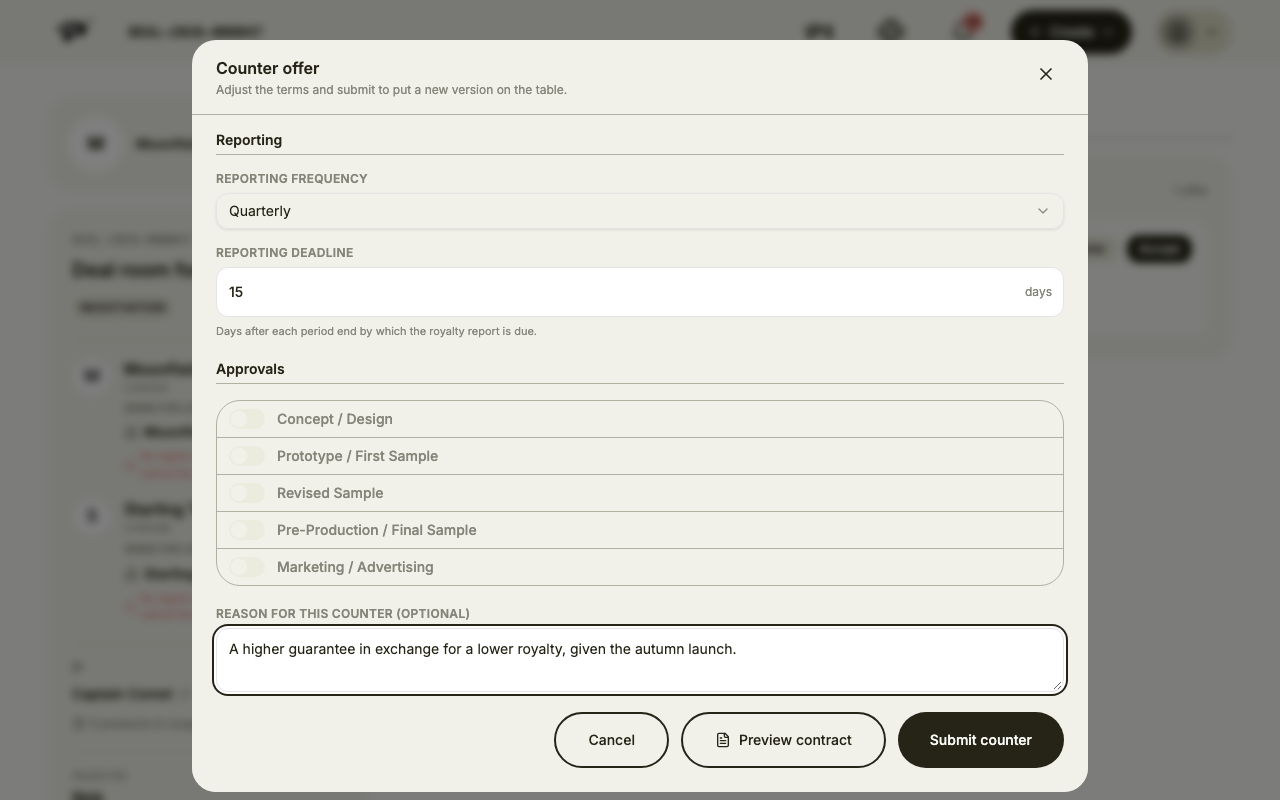Click the "REPORTING DEADLINE" field label

click(285, 253)
